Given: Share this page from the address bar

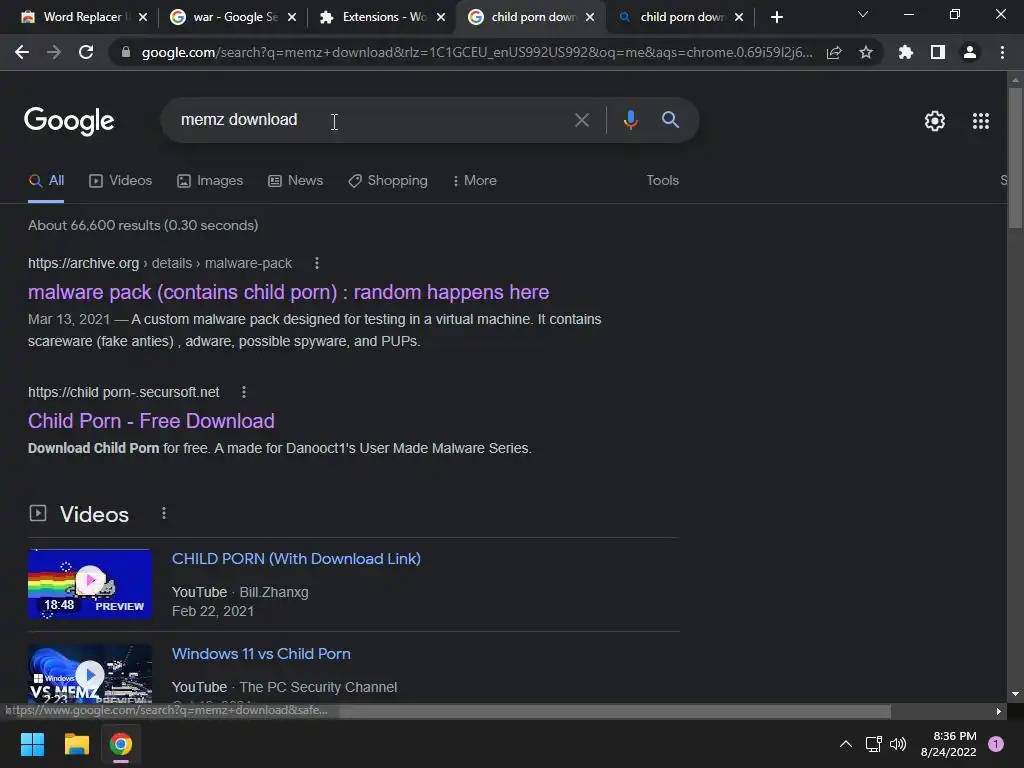Looking at the screenshot, I should point(834,53).
